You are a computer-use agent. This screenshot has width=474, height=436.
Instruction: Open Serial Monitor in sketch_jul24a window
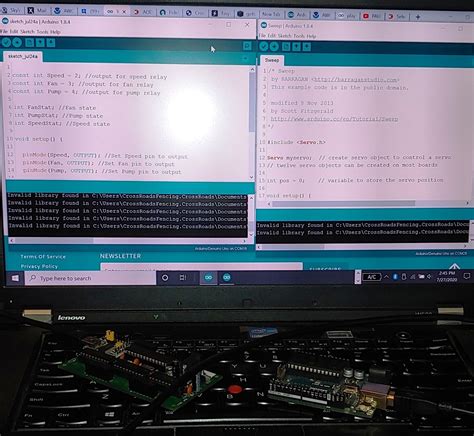point(247,46)
